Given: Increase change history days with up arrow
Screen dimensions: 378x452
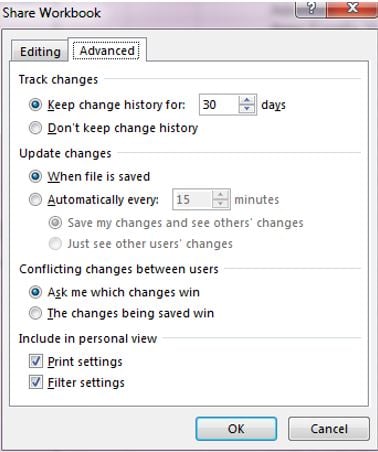Looking at the screenshot, I should tap(247, 100).
